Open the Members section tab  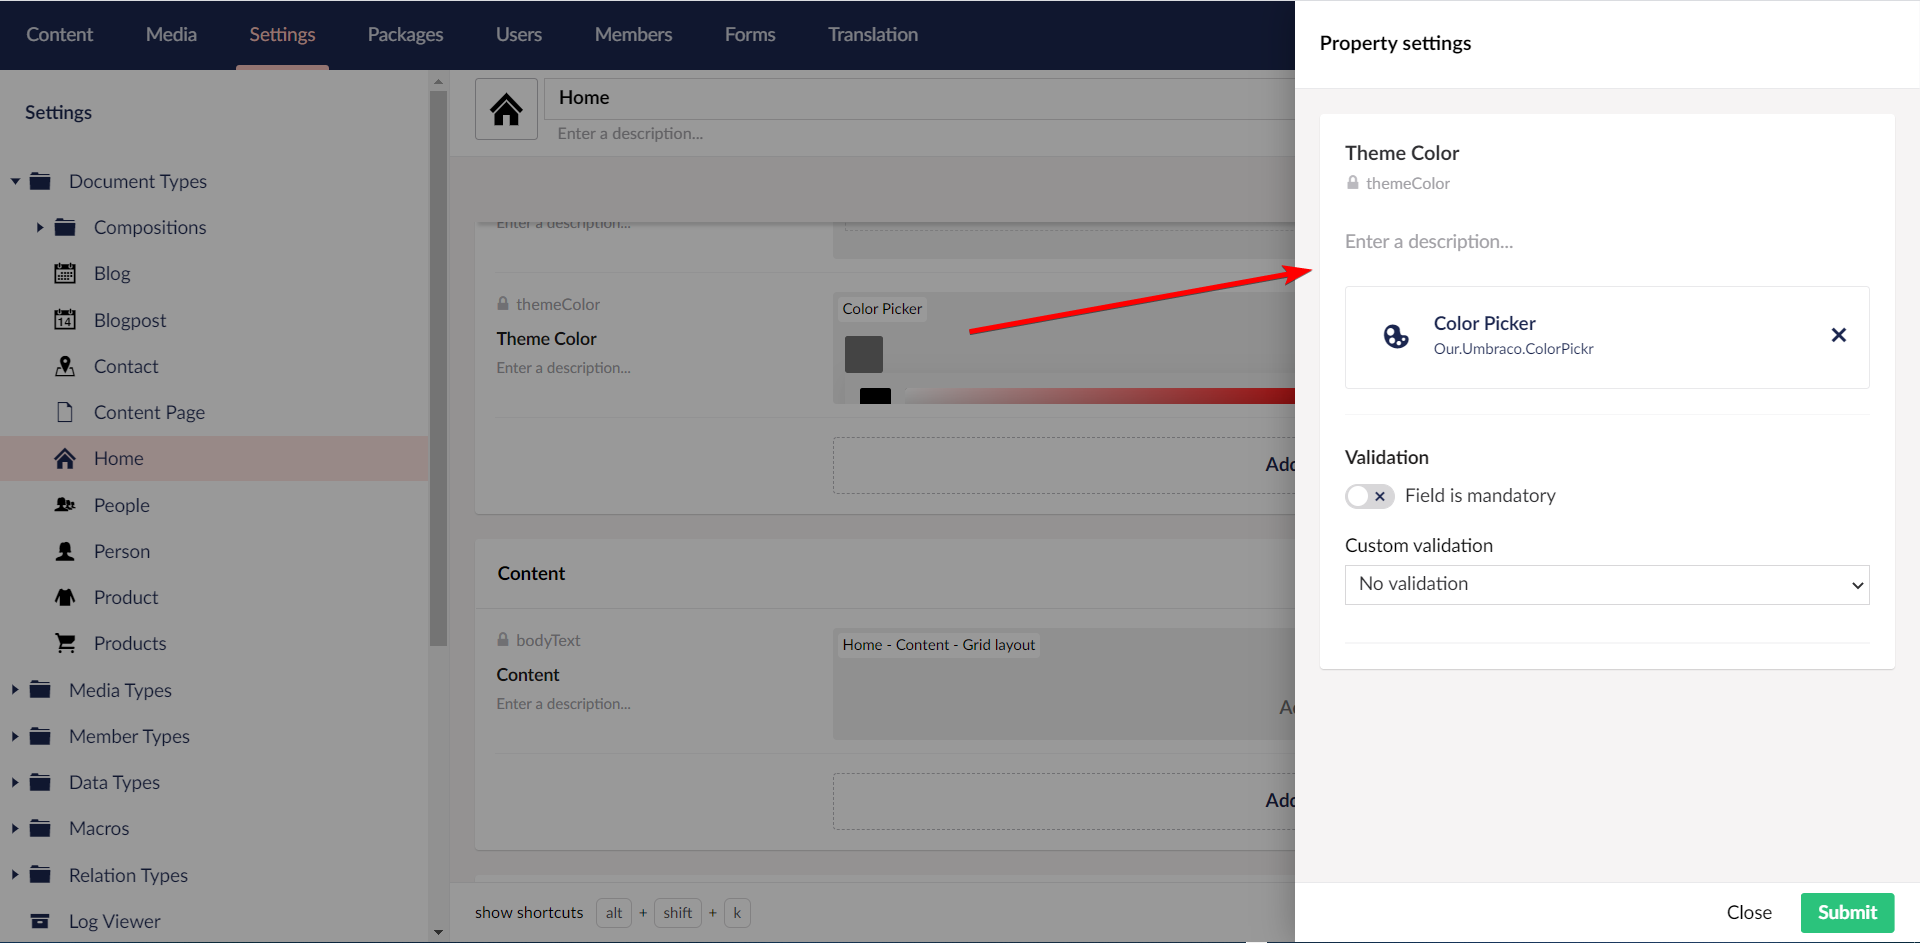[x=633, y=35]
